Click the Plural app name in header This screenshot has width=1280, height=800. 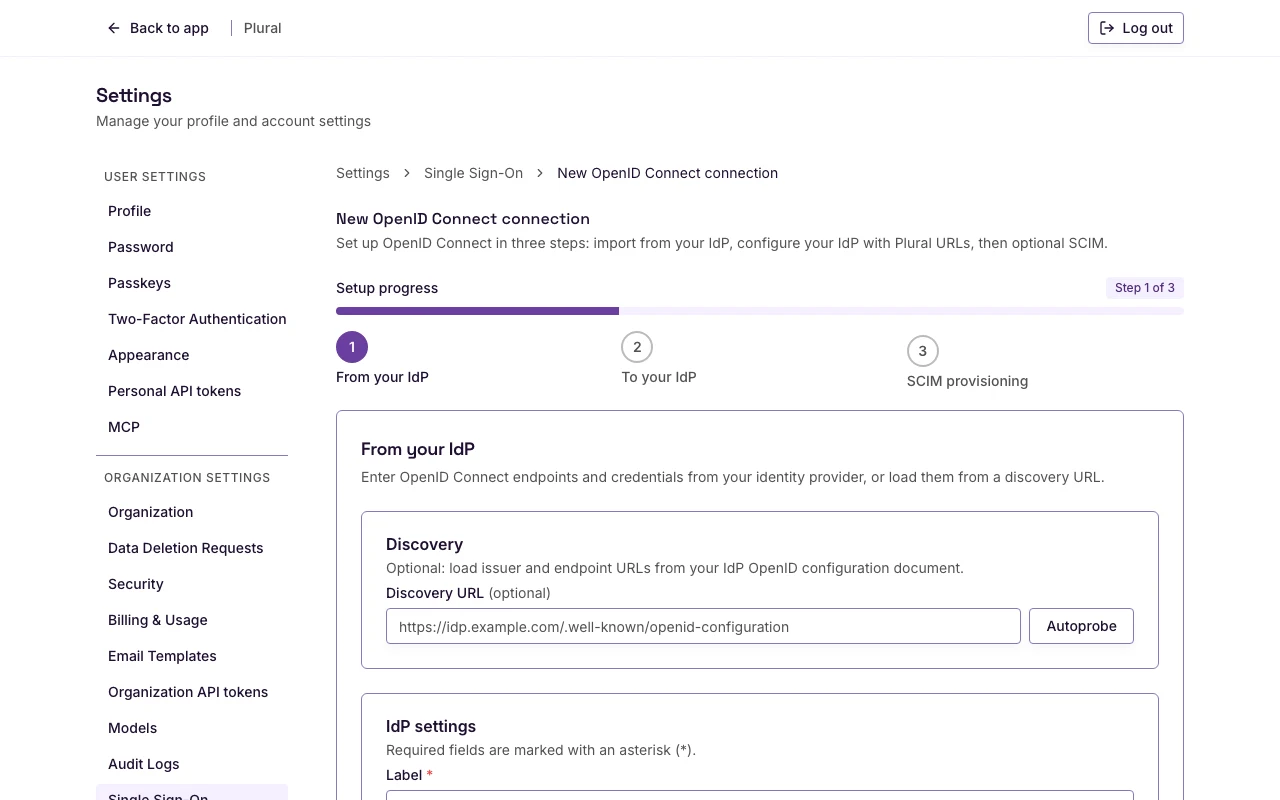[262, 28]
